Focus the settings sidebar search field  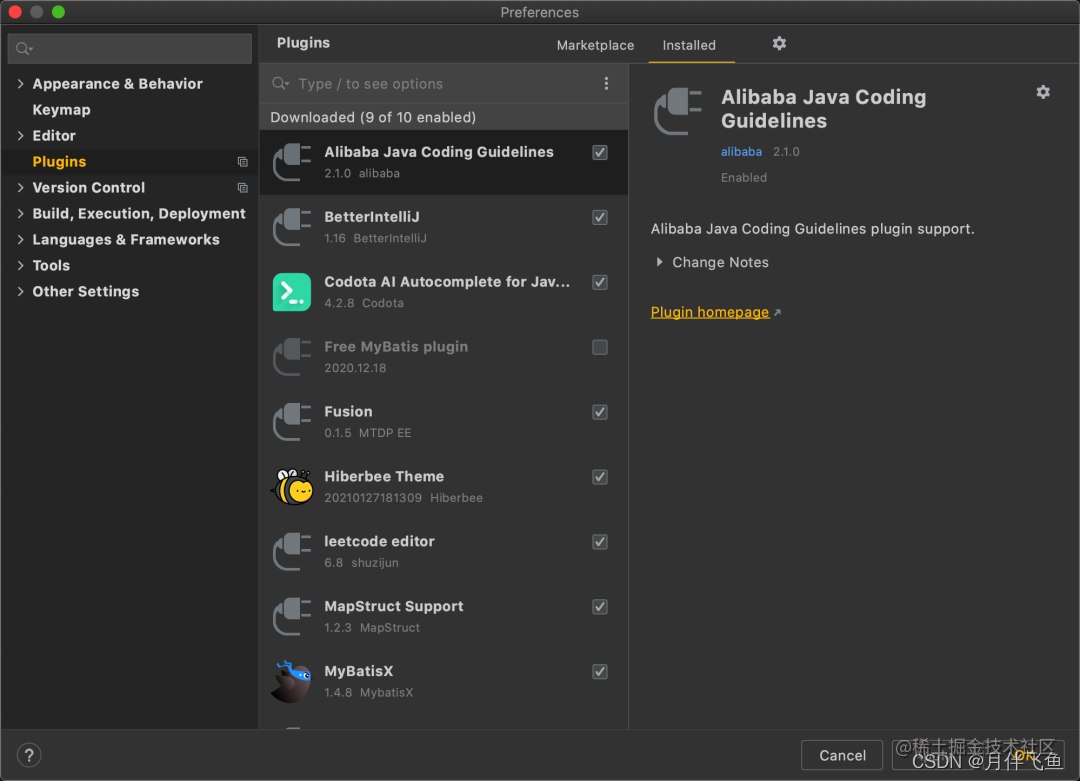pos(129,49)
